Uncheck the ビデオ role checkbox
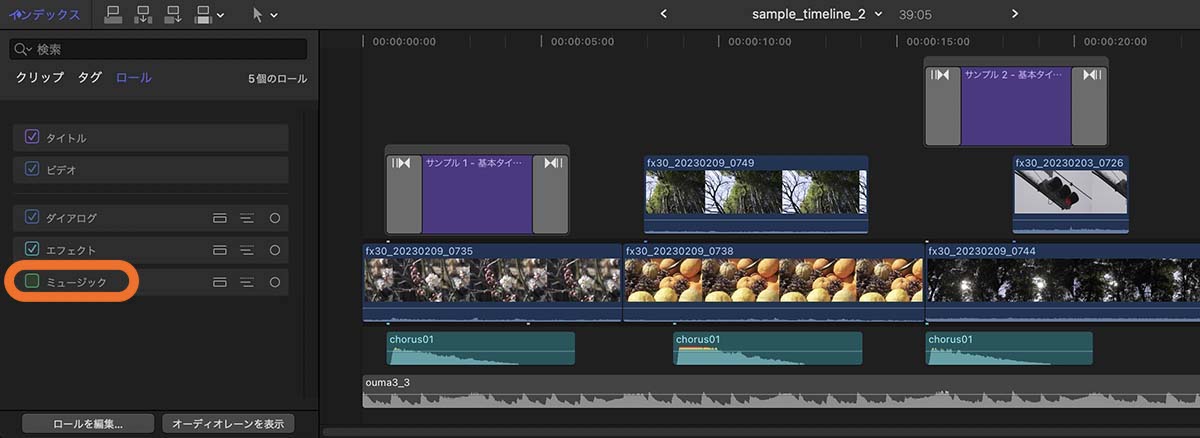Viewport: 1200px width, 438px height. click(x=32, y=169)
